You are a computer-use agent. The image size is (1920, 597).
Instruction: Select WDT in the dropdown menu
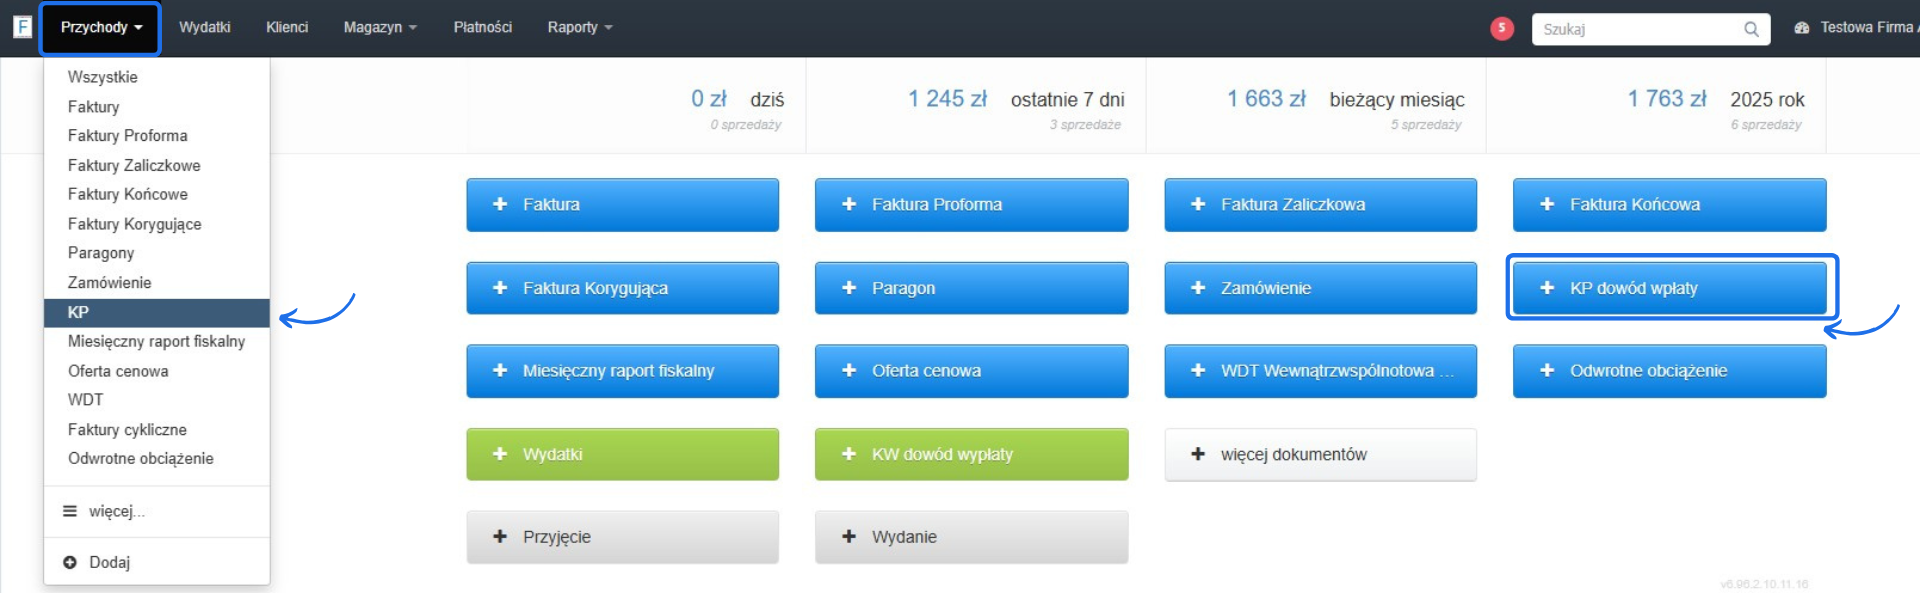coord(157,400)
